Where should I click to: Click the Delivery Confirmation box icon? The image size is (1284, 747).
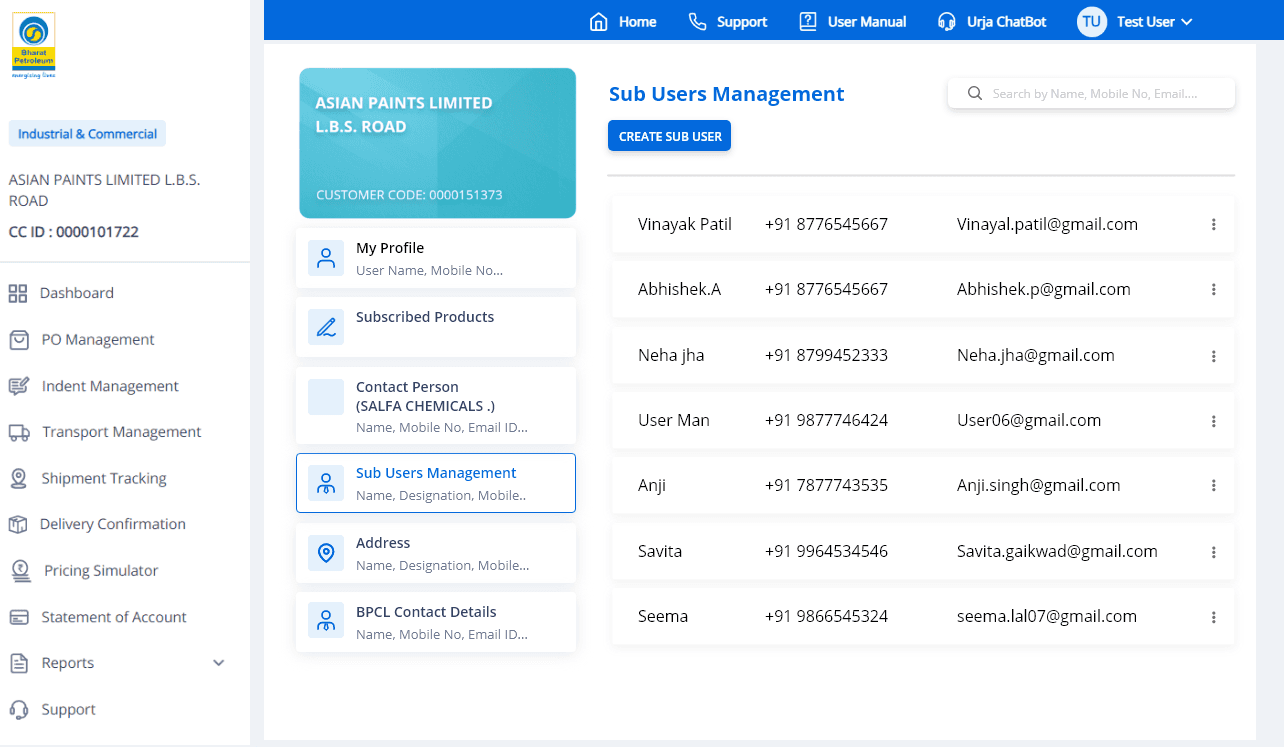18,524
